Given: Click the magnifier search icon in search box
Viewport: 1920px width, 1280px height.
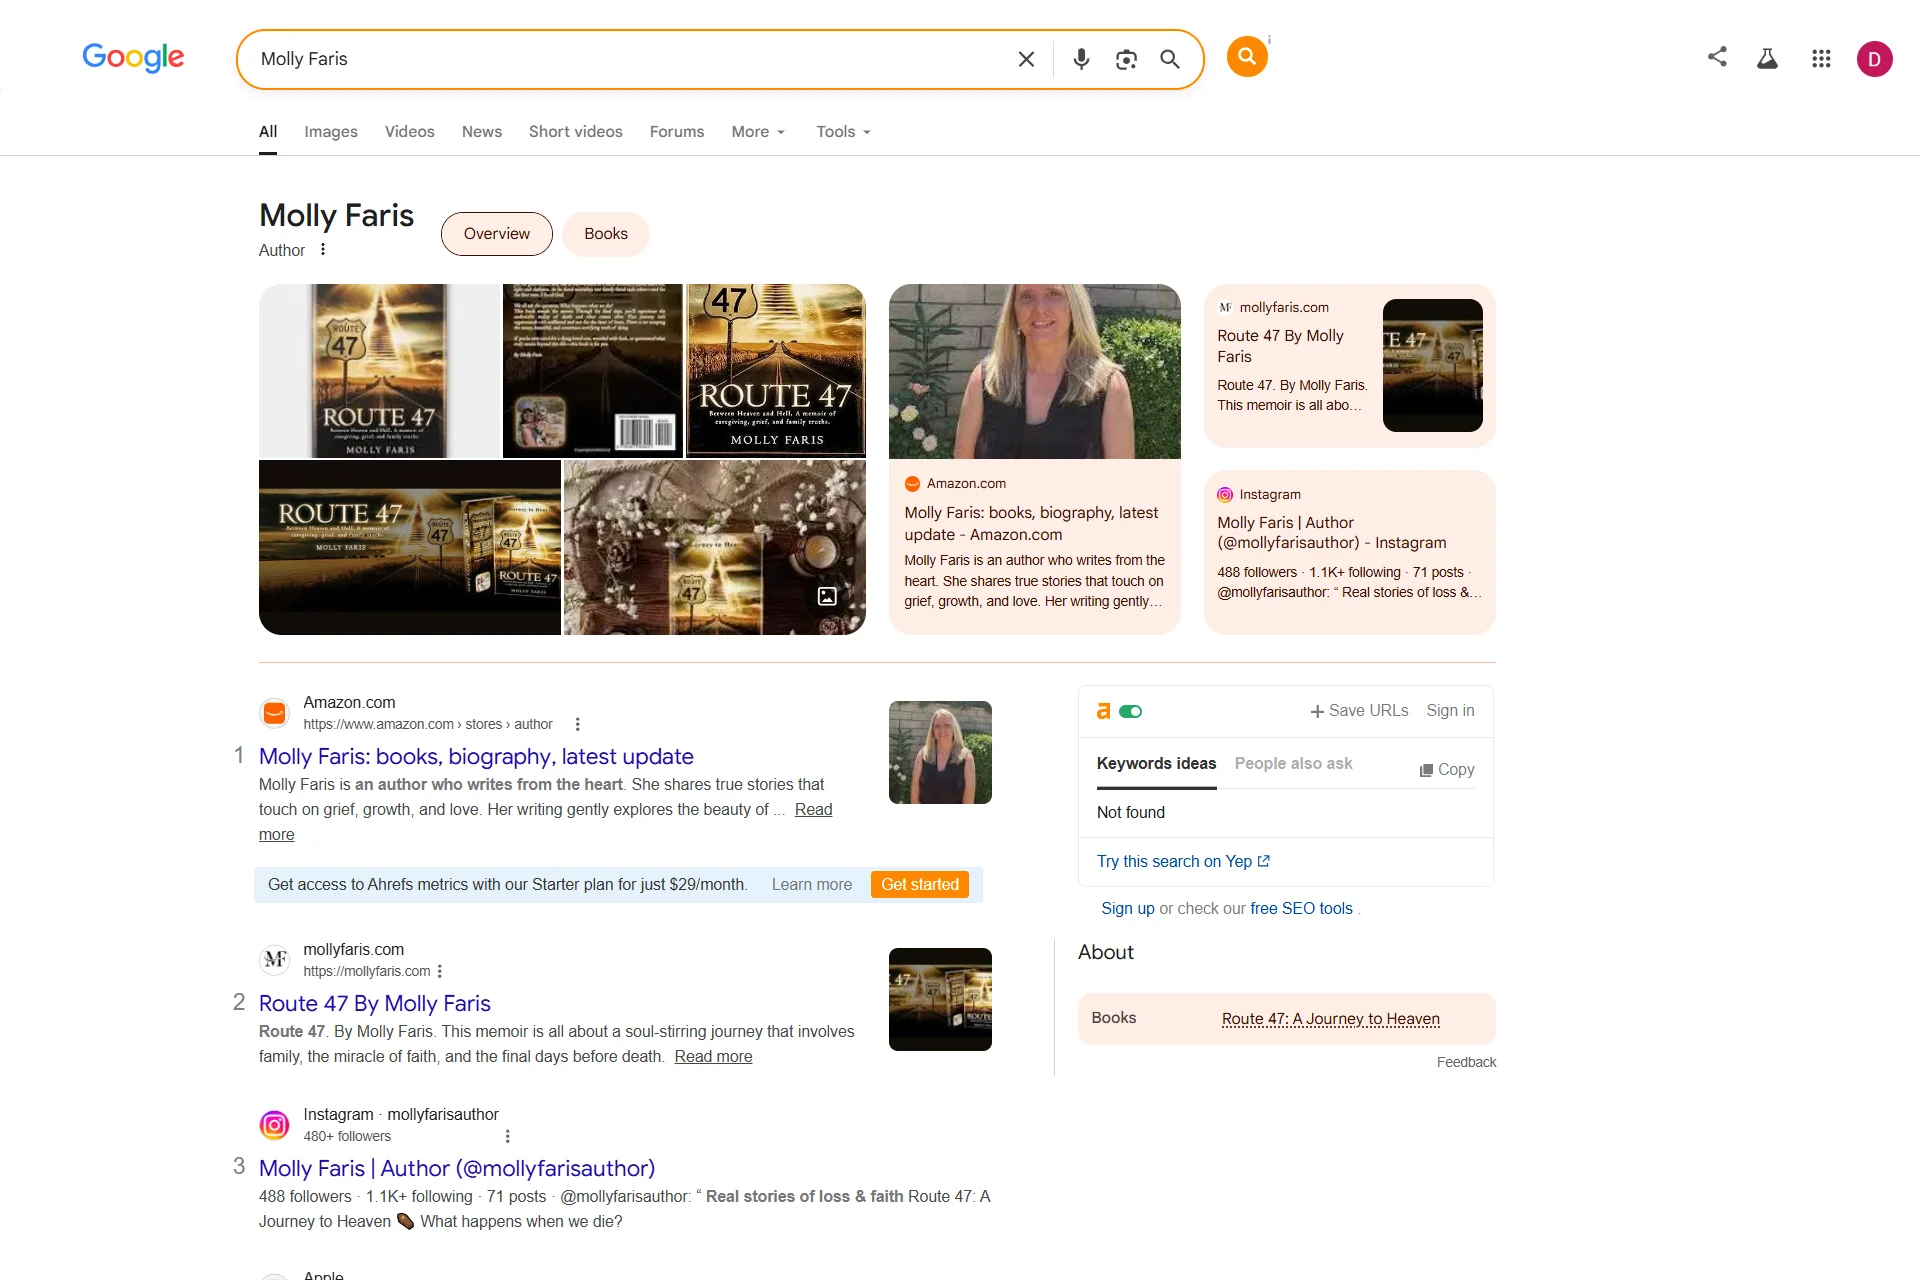Looking at the screenshot, I should (1170, 59).
